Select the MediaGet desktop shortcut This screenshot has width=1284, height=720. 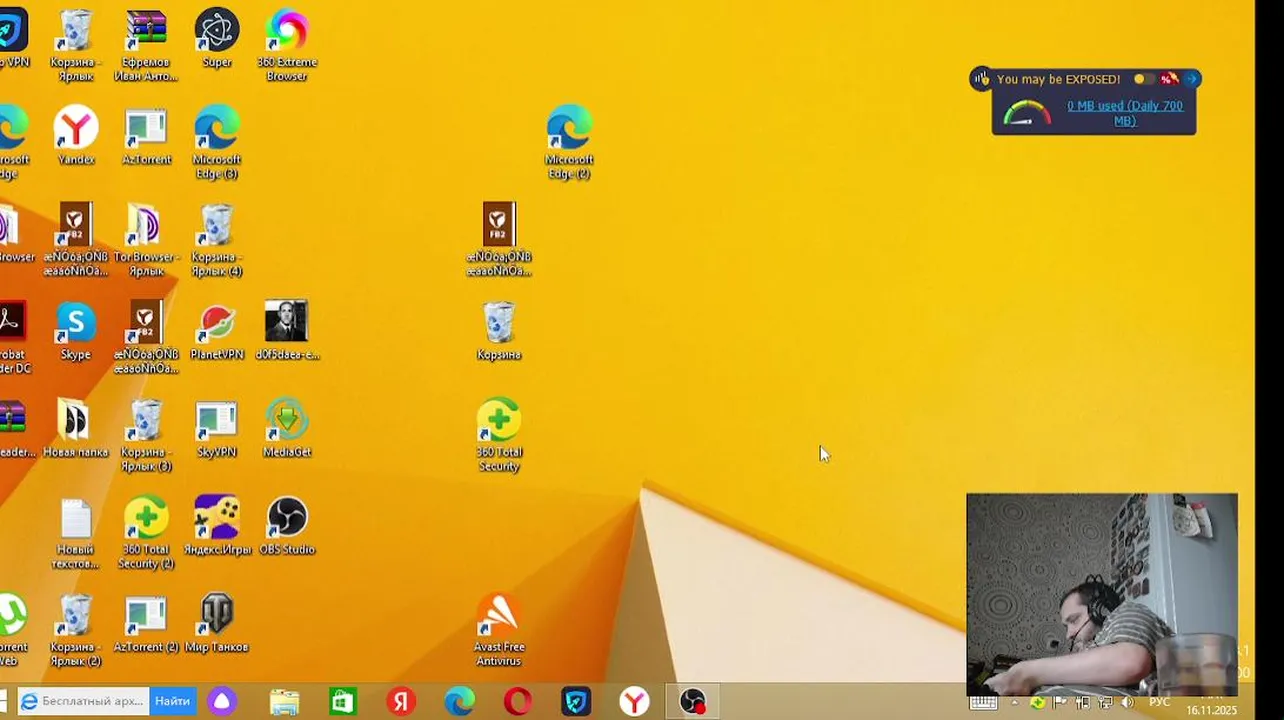[287, 428]
